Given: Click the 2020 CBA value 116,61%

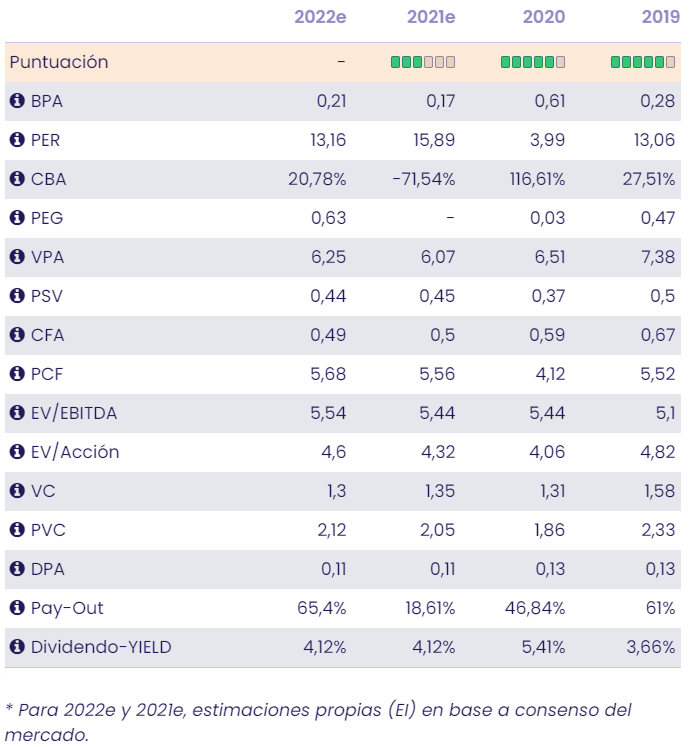Looking at the screenshot, I should click(x=536, y=179).
